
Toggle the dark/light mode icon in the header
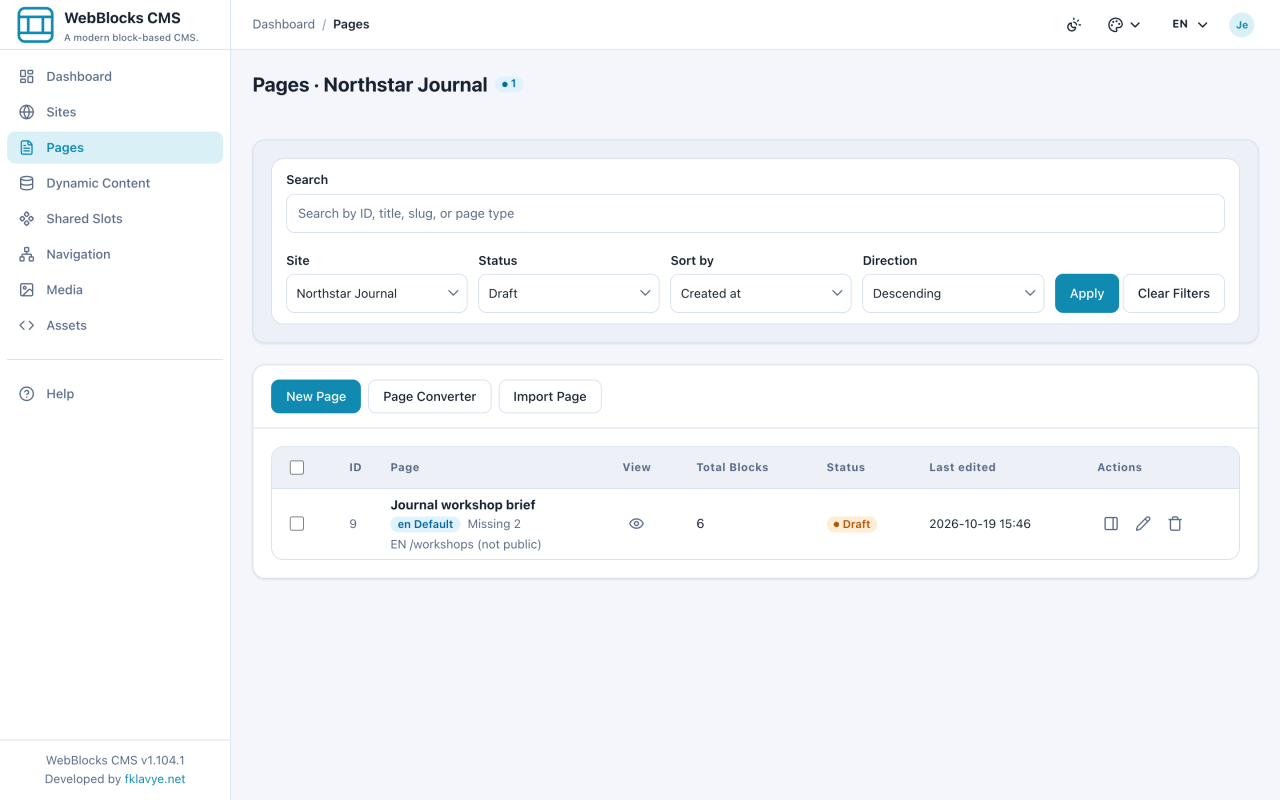[1074, 25]
